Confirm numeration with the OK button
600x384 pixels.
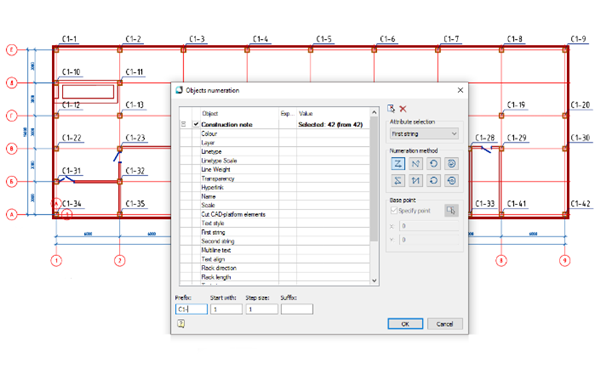[x=405, y=324]
